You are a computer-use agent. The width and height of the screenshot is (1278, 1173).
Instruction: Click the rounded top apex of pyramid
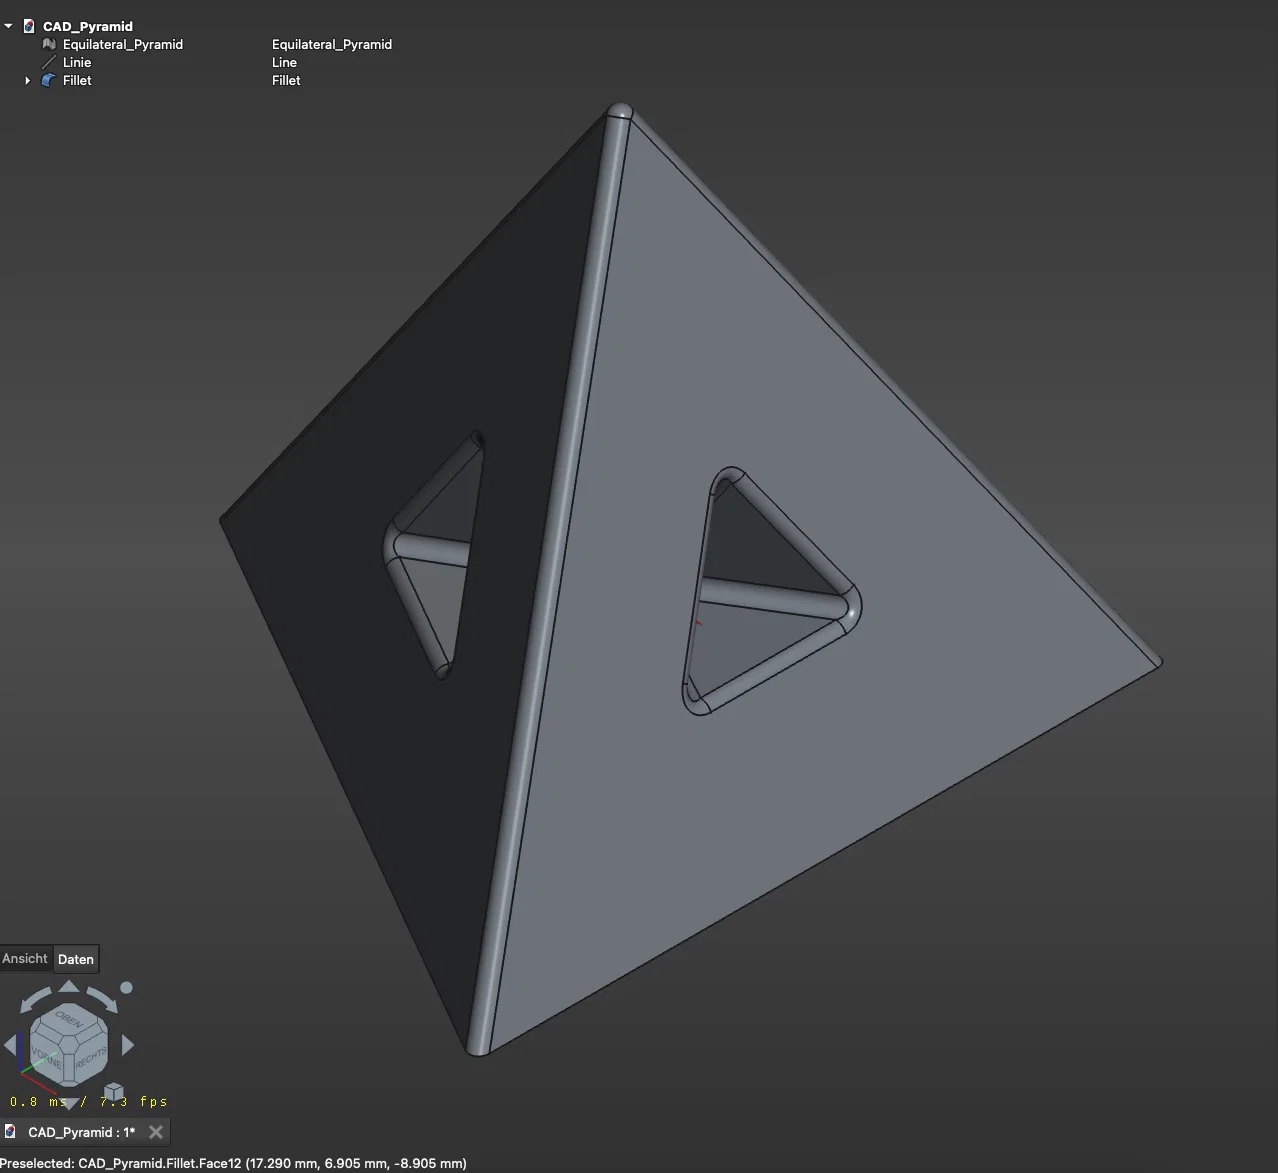(619, 111)
